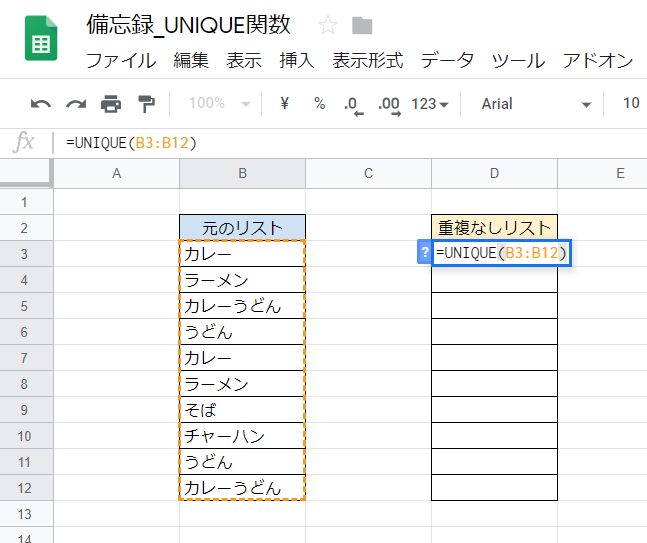Click cell B5 containing カレーうどん

click(243, 306)
